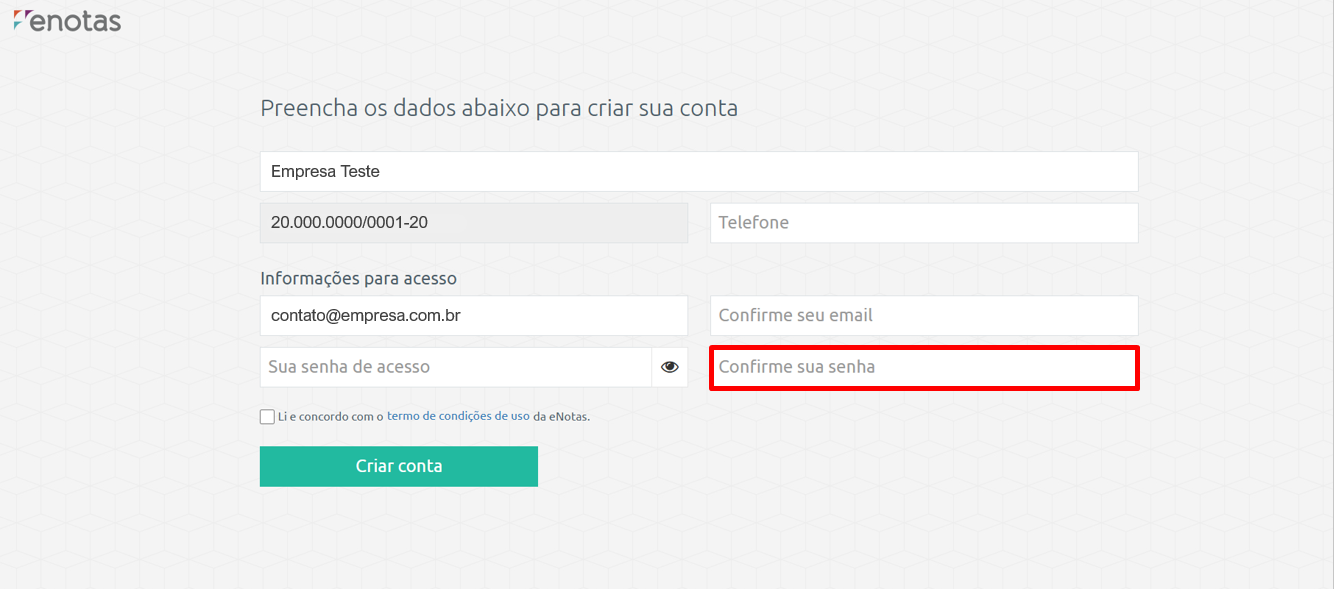Submit the form with Criar conta
Image resolution: width=1334 pixels, height=589 pixels.
(399, 466)
